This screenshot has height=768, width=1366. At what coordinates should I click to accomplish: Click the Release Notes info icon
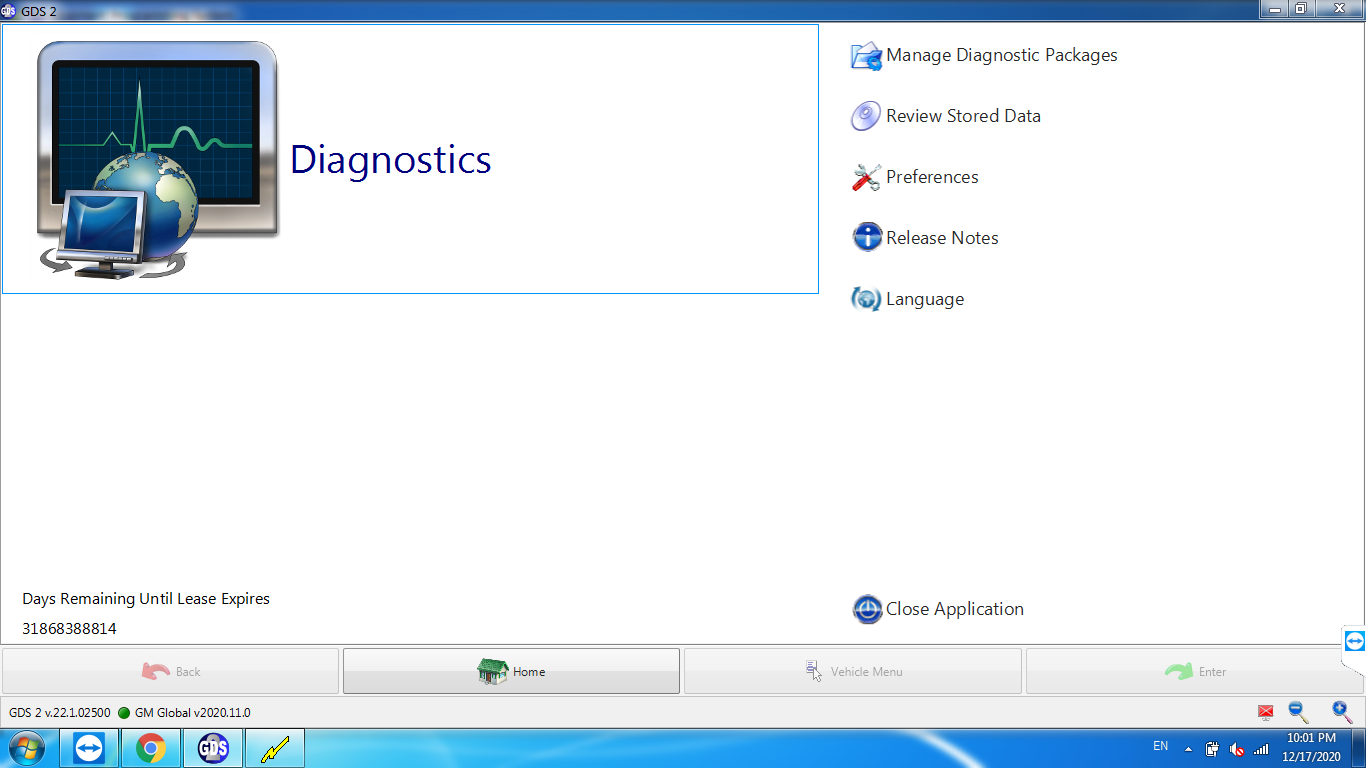click(866, 238)
